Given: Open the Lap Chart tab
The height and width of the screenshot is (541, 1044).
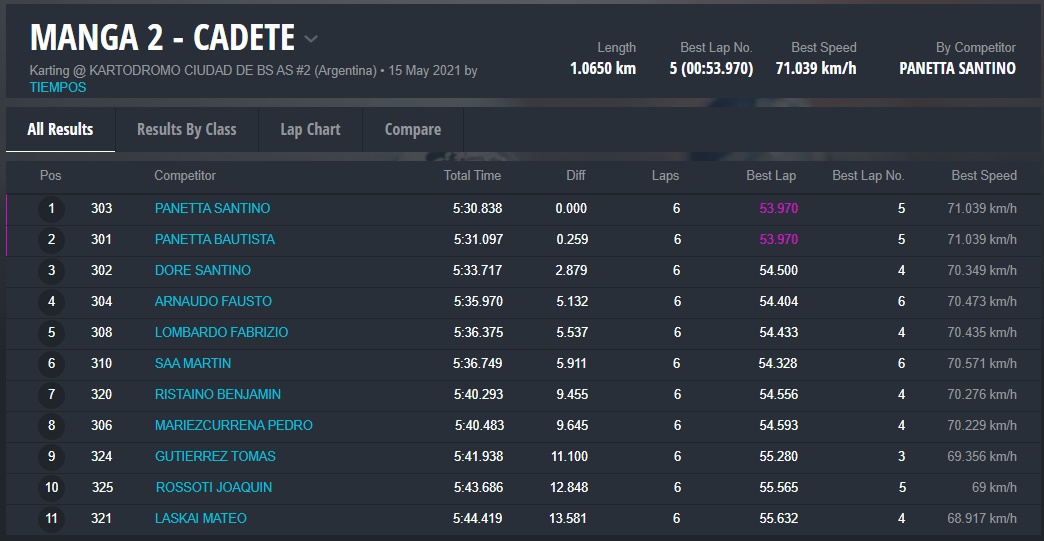Looking at the screenshot, I should point(310,129).
